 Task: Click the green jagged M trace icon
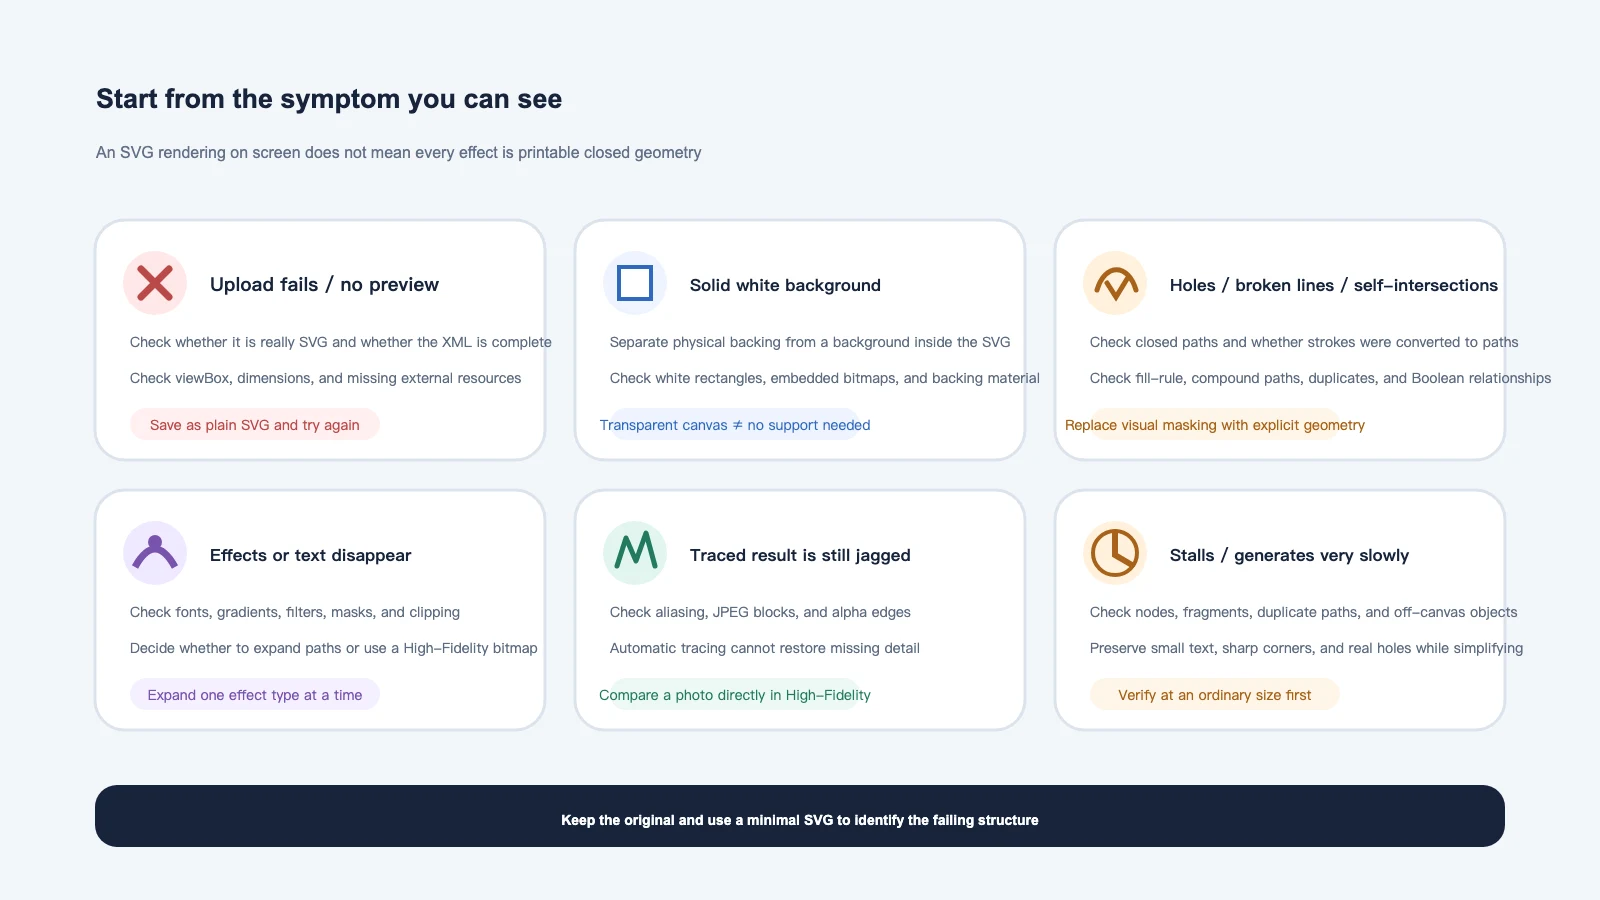tap(635, 553)
